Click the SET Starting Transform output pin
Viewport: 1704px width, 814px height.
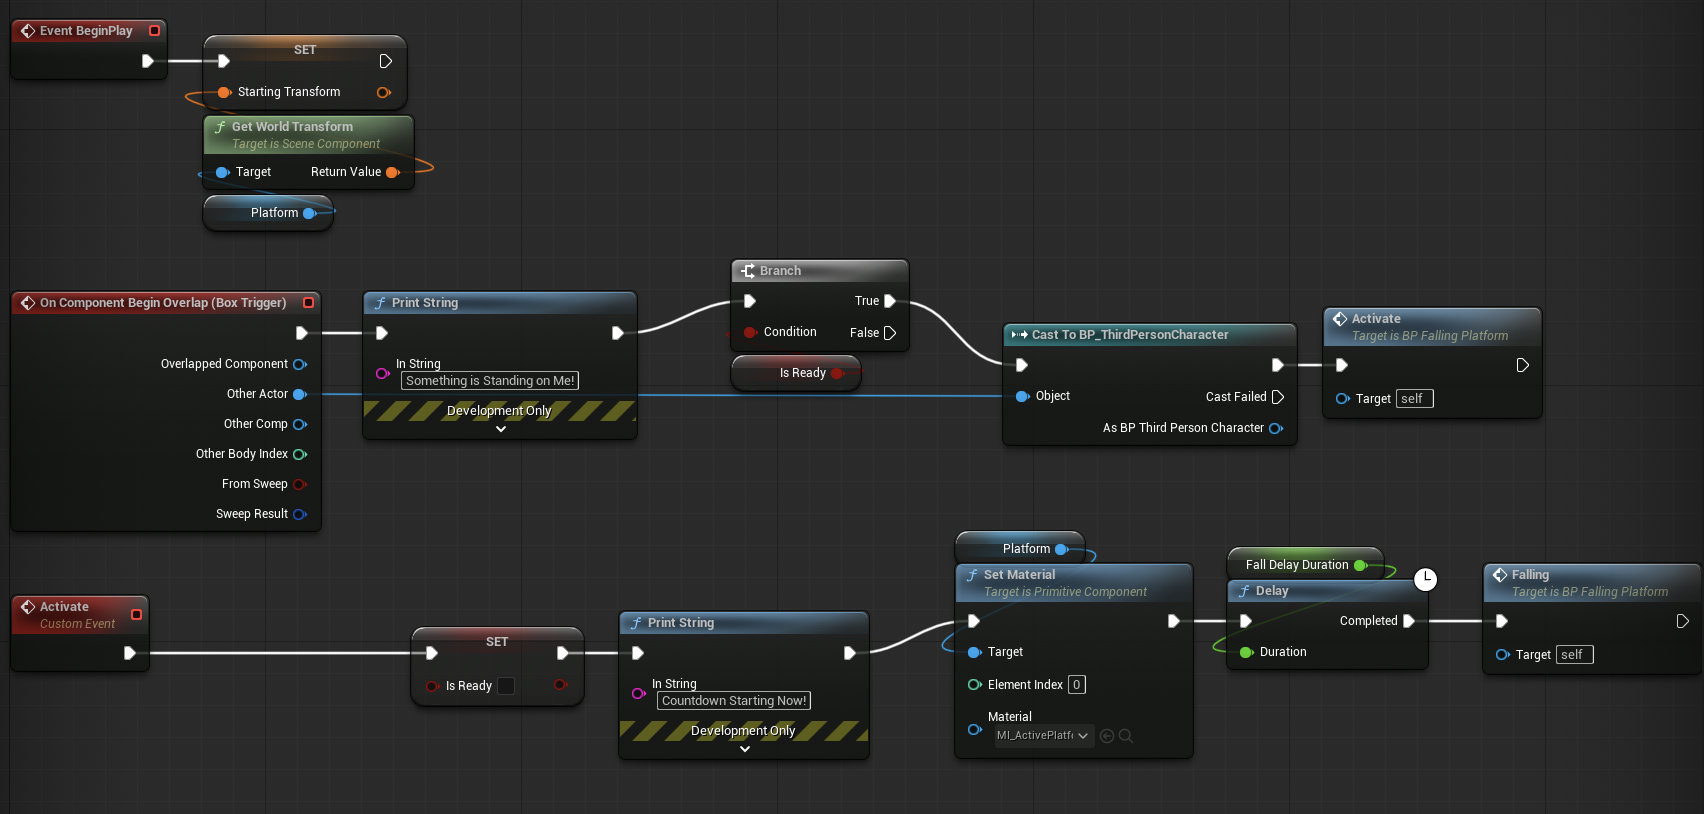384,92
